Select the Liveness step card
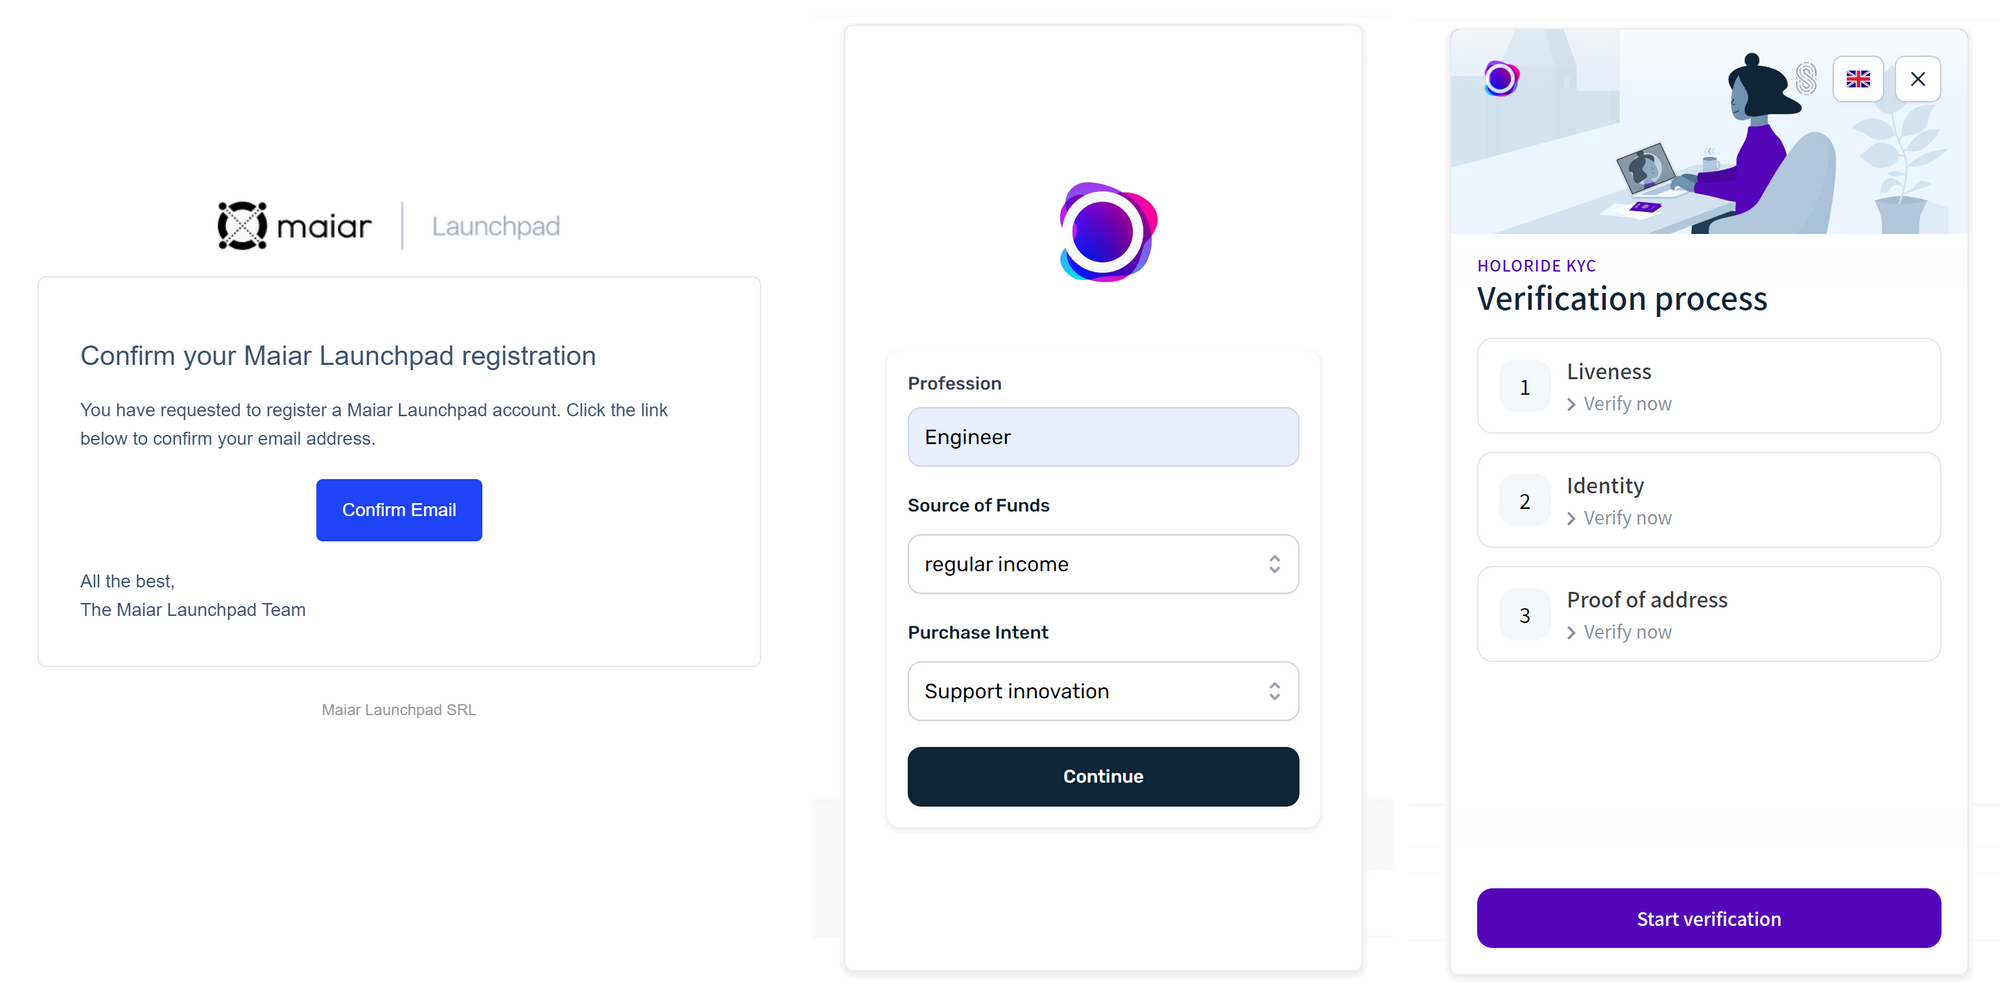 pyautogui.click(x=1708, y=386)
